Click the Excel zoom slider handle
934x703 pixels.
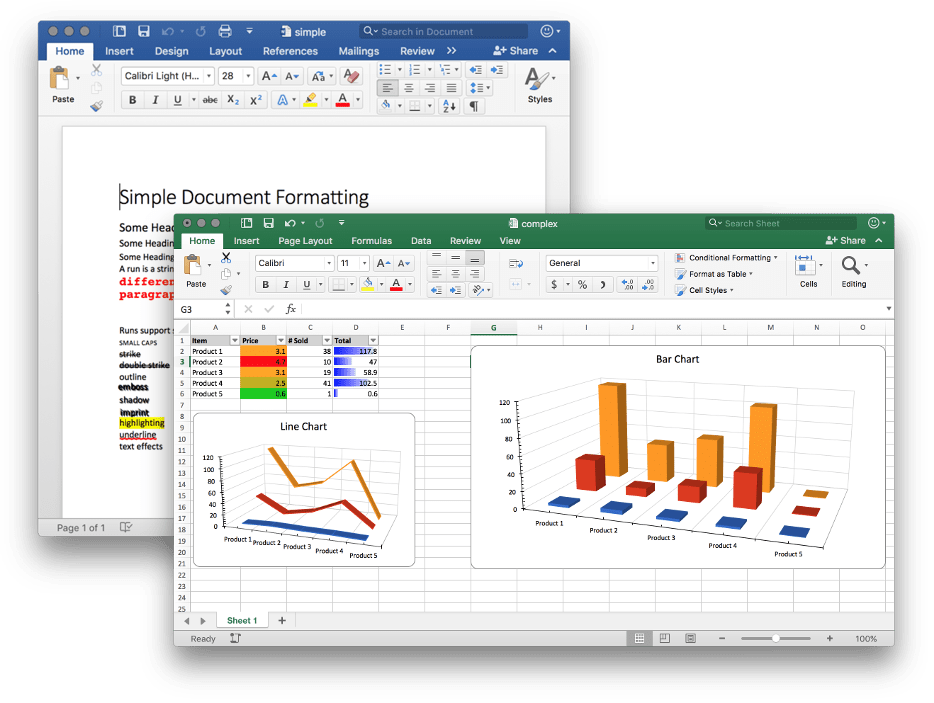coord(776,638)
